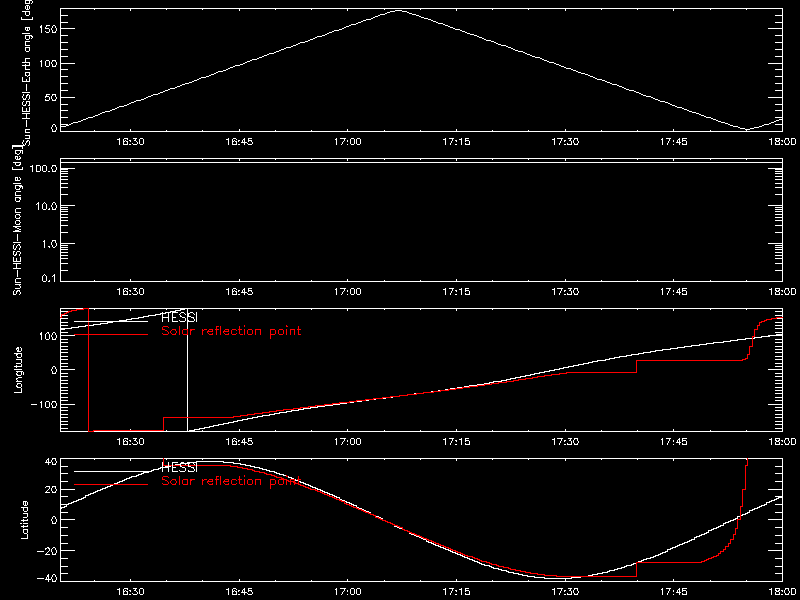The height and width of the screenshot is (600, 800).
Task: Click the -40 tick label on Latitude plot
Action: 45,578
